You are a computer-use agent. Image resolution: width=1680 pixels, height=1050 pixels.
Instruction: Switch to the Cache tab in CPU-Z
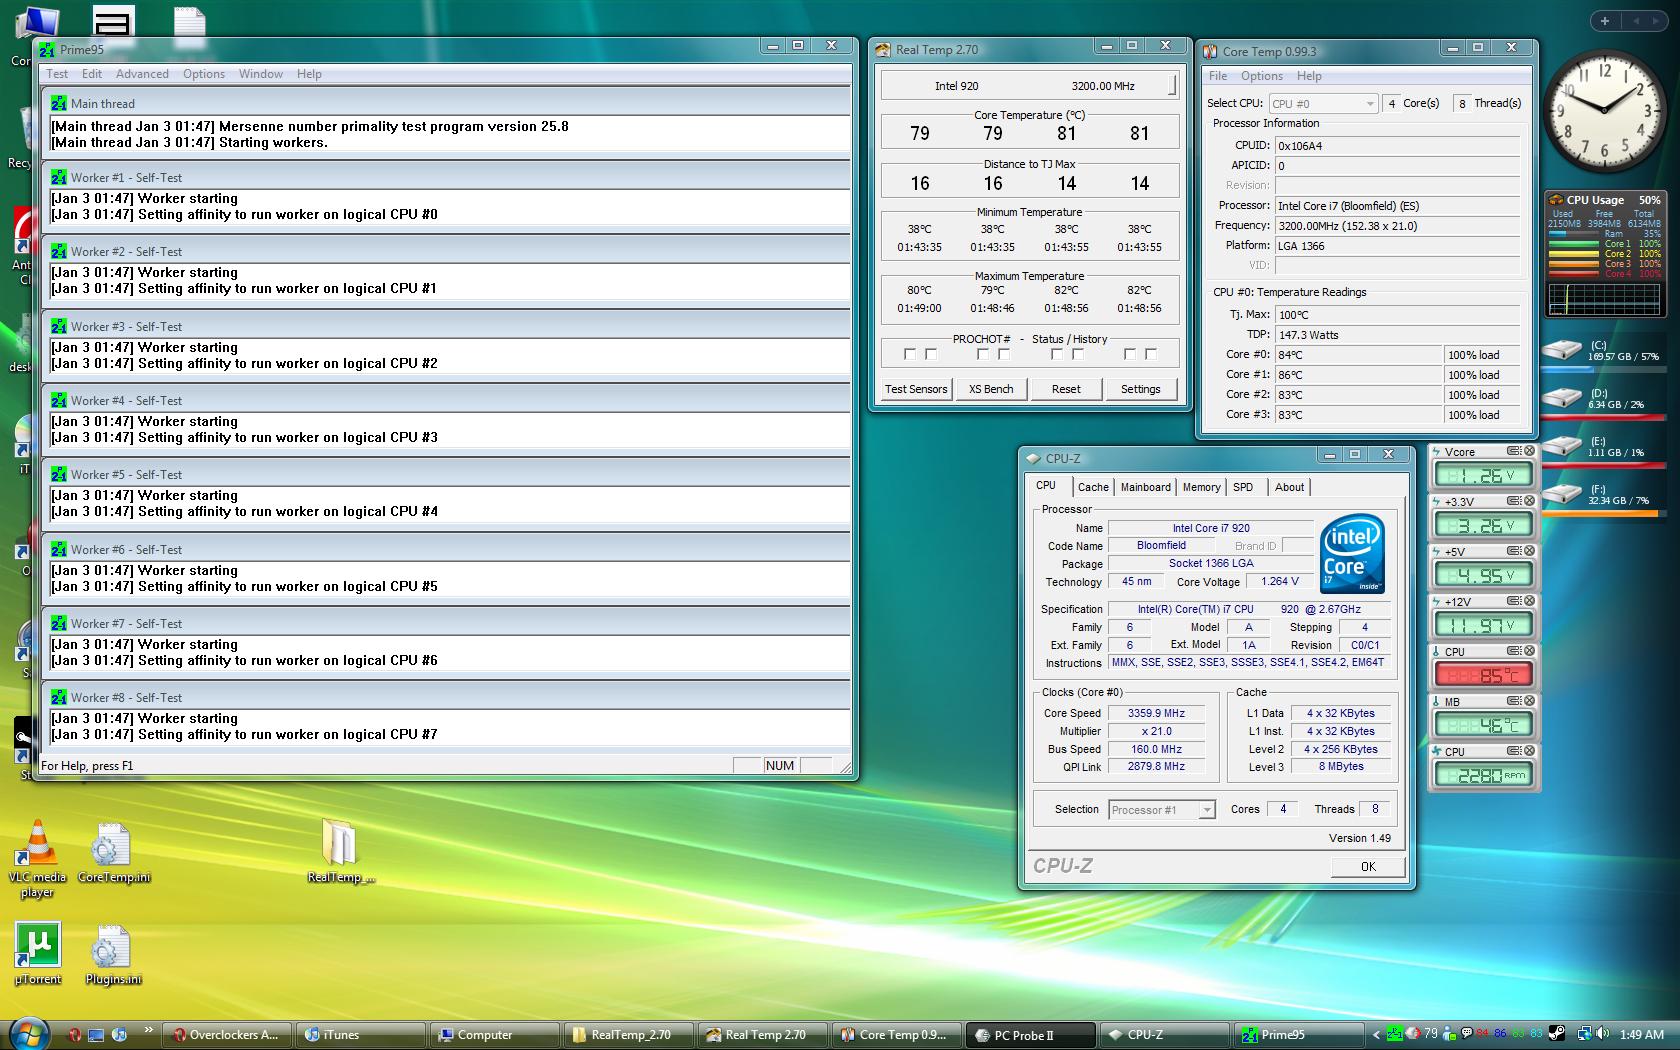1093,487
